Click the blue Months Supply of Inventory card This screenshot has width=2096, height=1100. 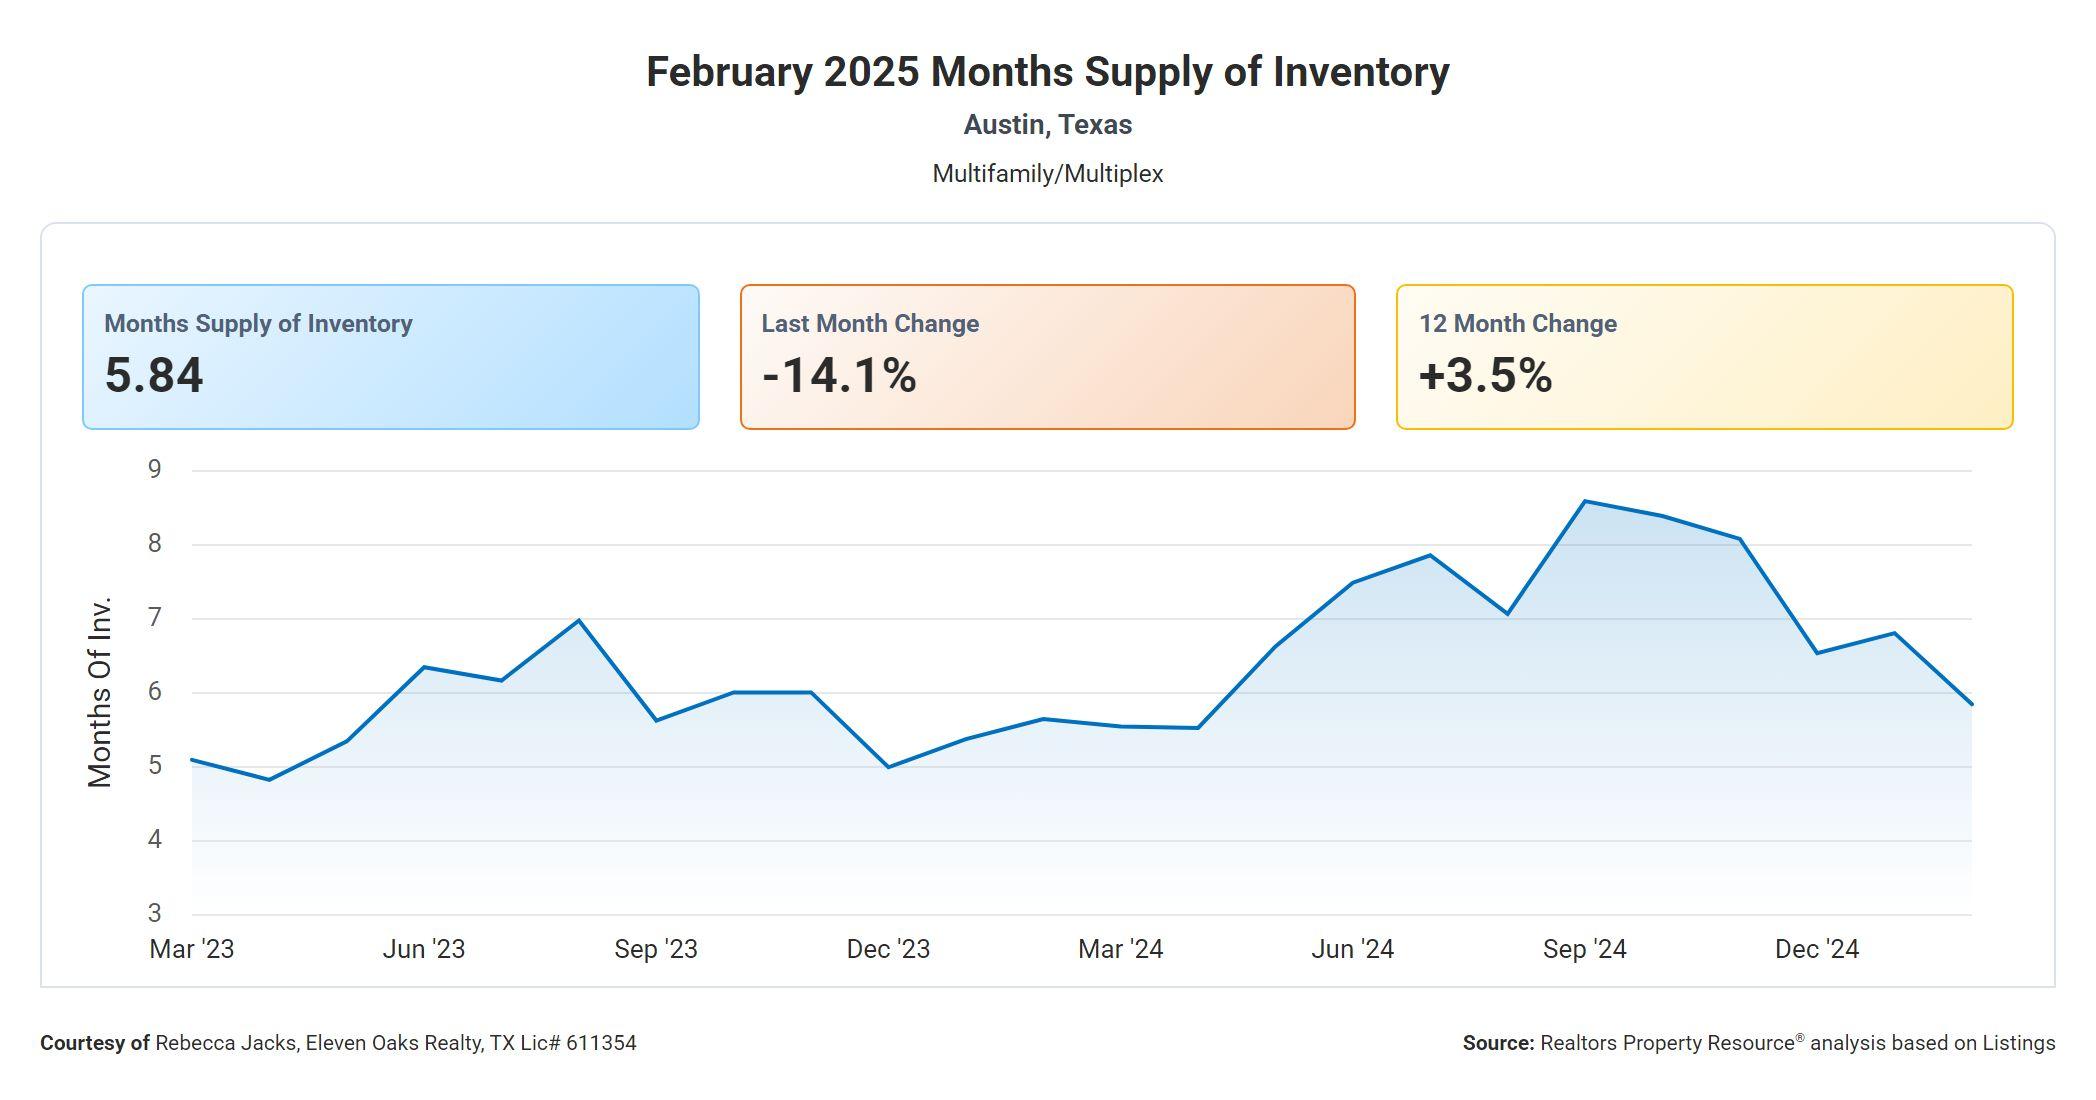point(390,357)
